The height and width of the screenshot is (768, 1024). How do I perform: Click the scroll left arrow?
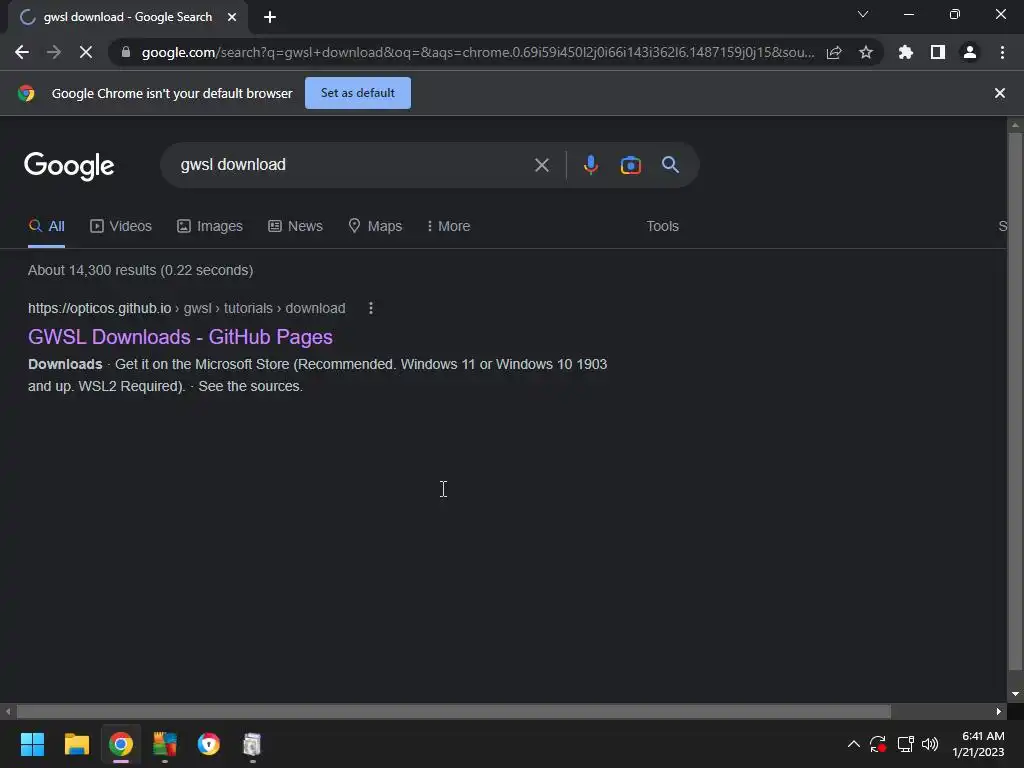tap(7, 711)
